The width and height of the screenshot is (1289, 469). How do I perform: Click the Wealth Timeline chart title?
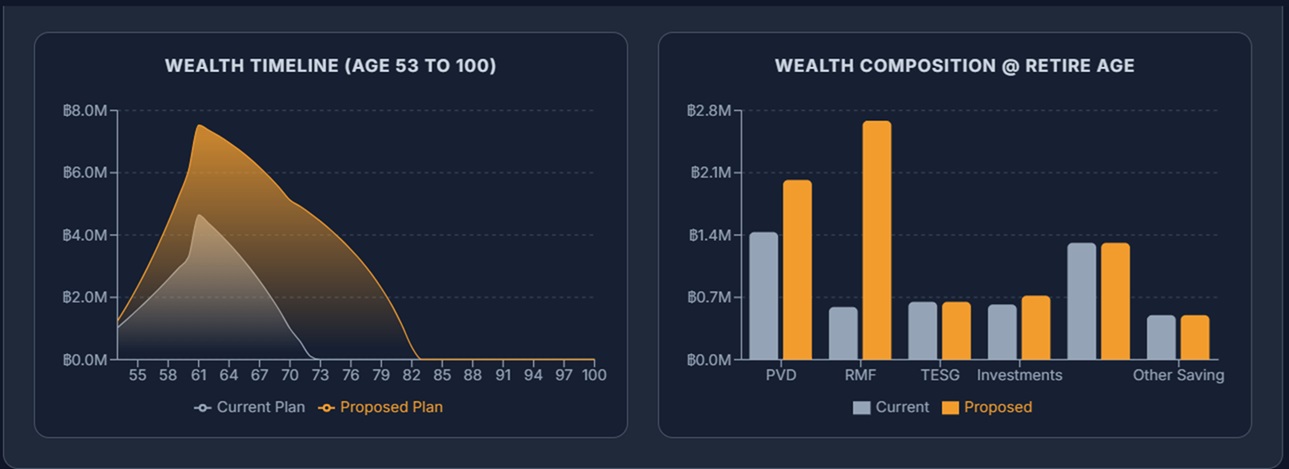tap(330, 66)
